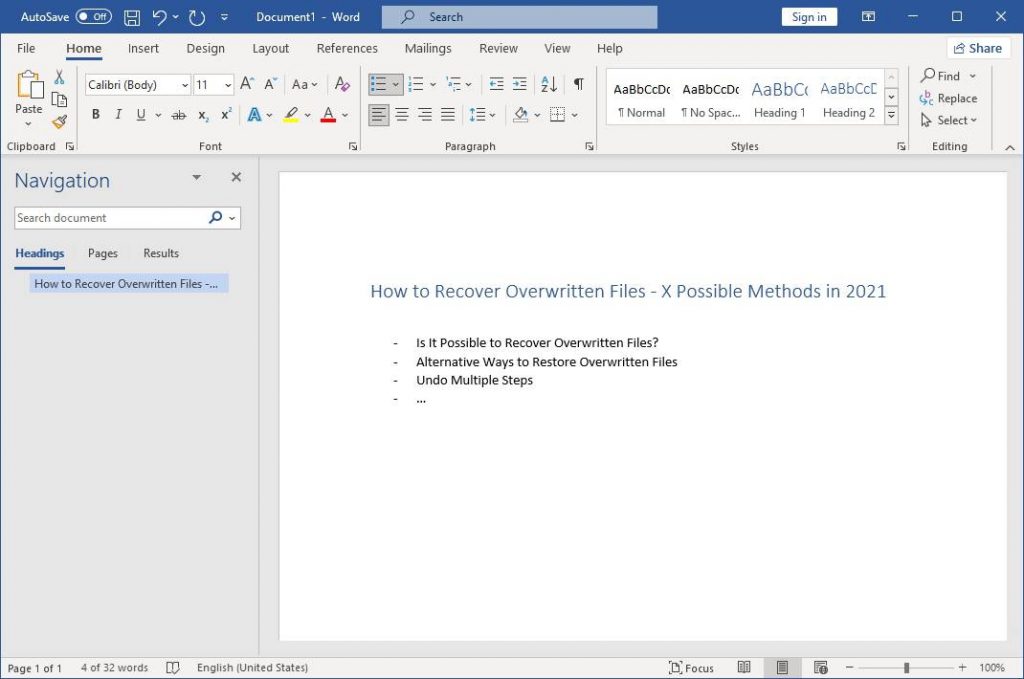The width and height of the screenshot is (1024, 679).
Task: Click the Share button
Action: [978, 47]
